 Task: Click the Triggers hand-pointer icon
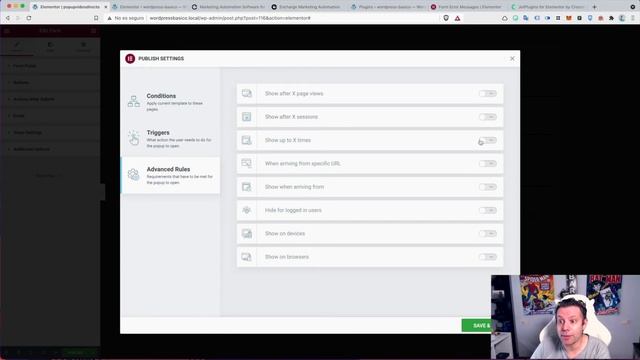pyautogui.click(x=133, y=138)
